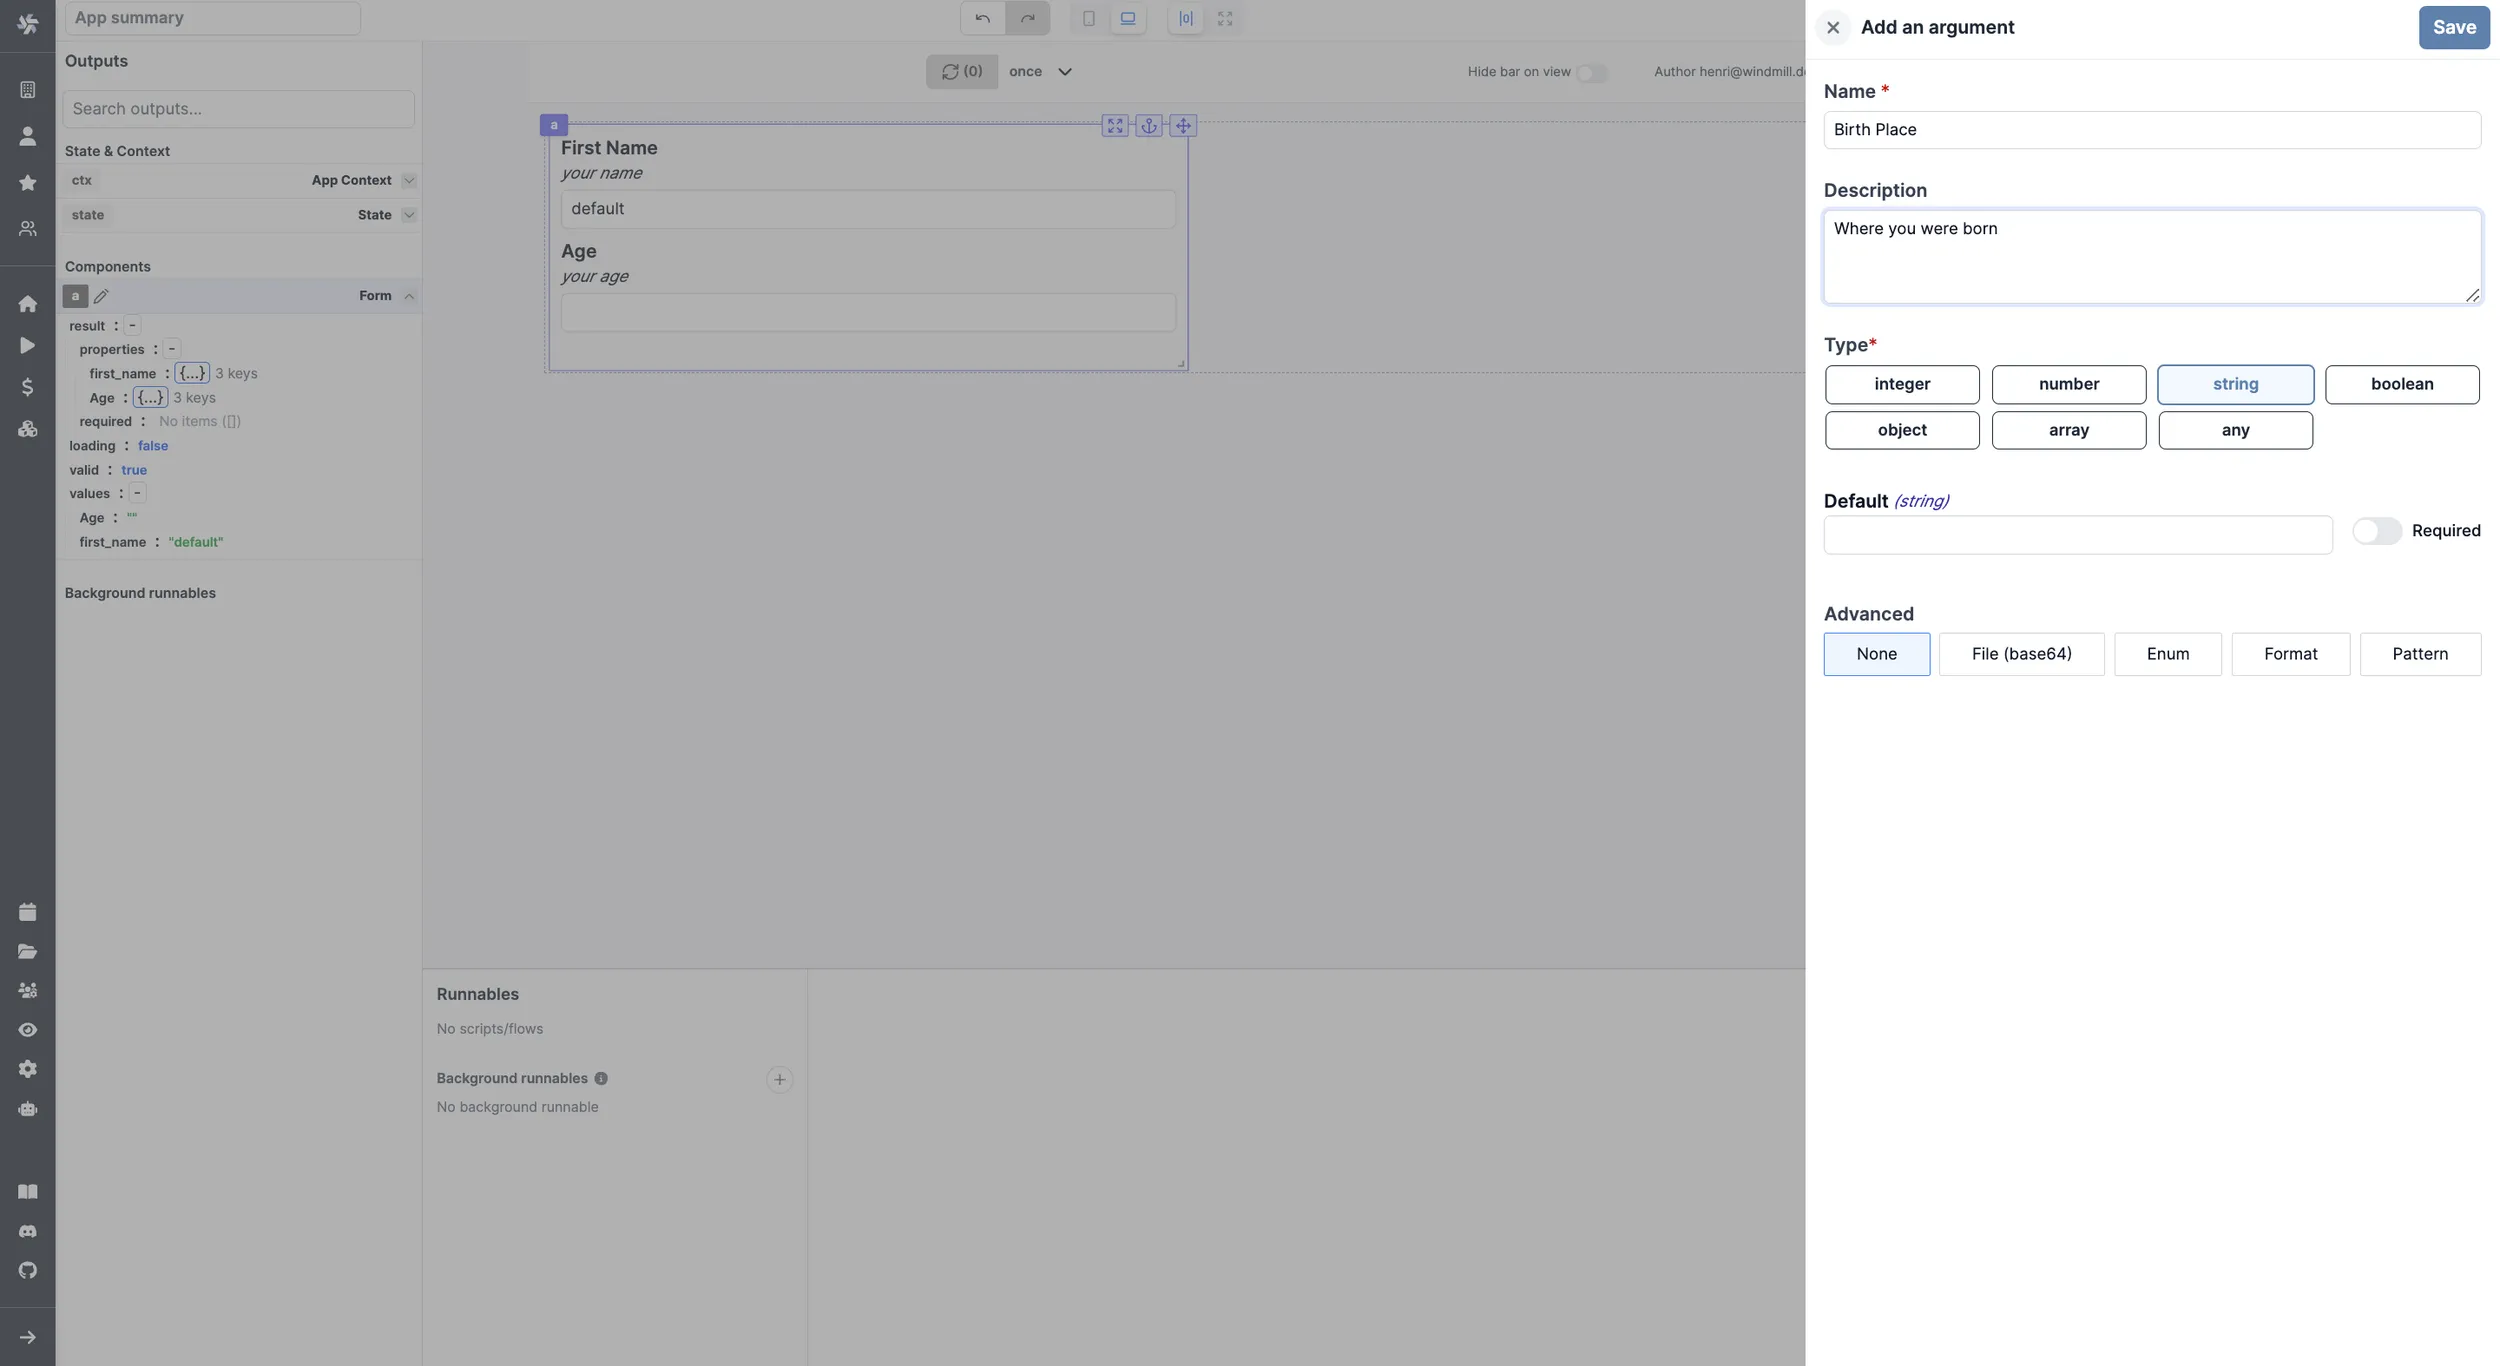The height and width of the screenshot is (1366, 2500).
Task: Click the redo arrow icon
Action: coord(1027,18)
